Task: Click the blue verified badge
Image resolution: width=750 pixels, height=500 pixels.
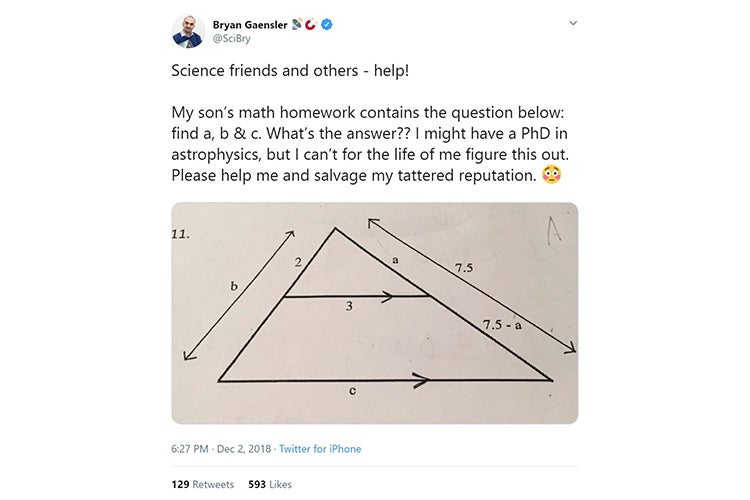Action: (x=327, y=24)
